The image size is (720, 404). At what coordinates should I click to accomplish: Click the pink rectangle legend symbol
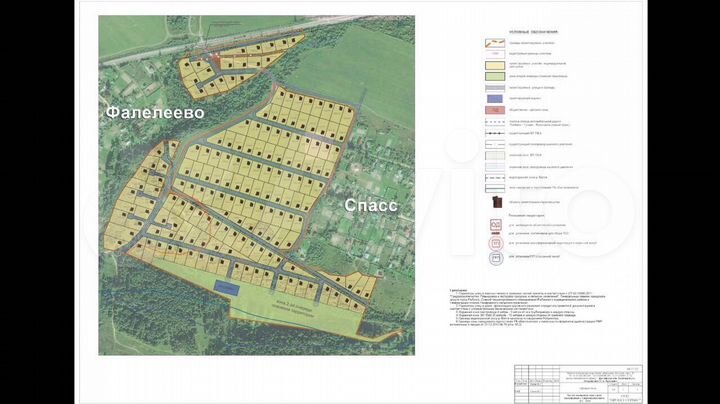click(494, 109)
